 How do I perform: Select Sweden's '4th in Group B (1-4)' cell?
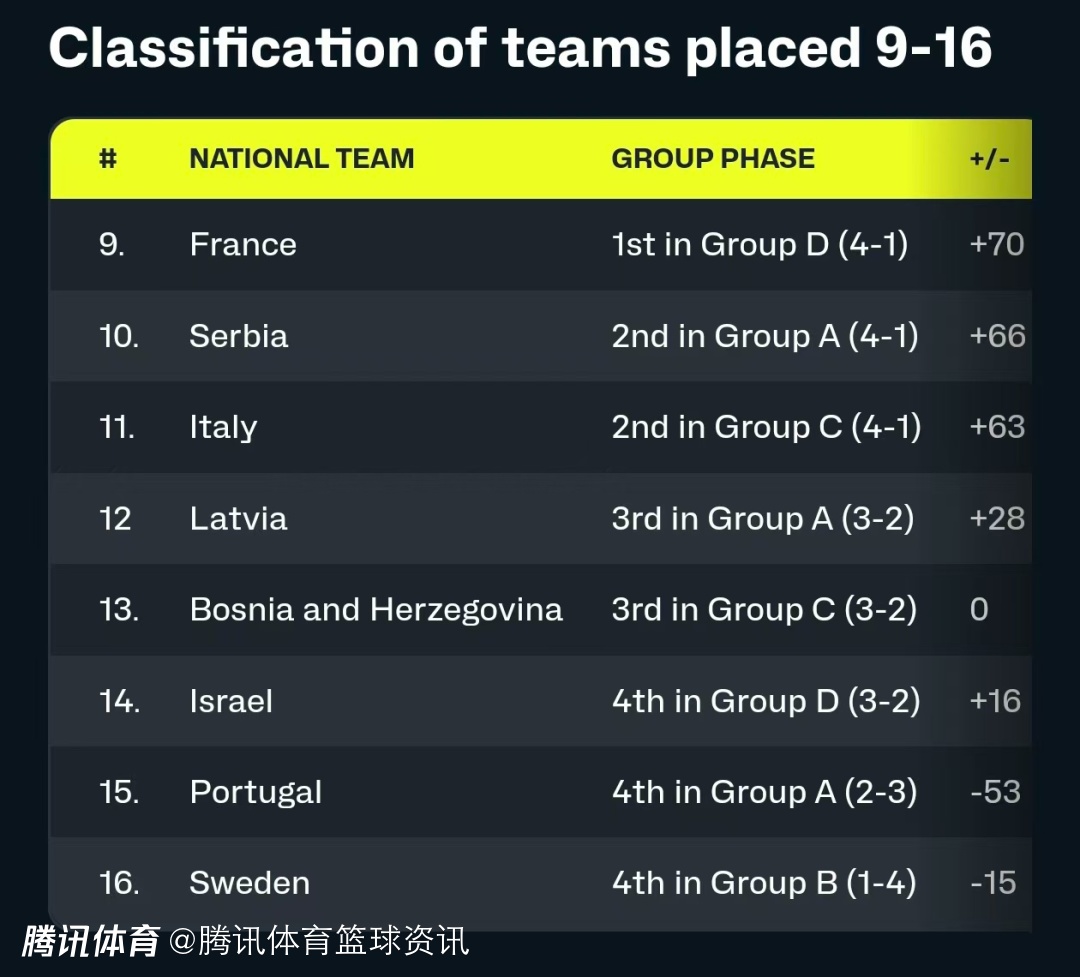point(764,883)
